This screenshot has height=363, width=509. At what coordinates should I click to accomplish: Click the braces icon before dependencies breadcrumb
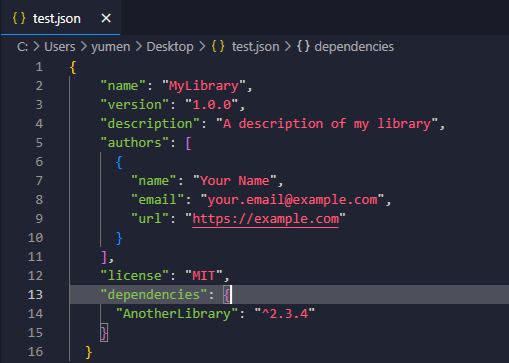[303, 47]
